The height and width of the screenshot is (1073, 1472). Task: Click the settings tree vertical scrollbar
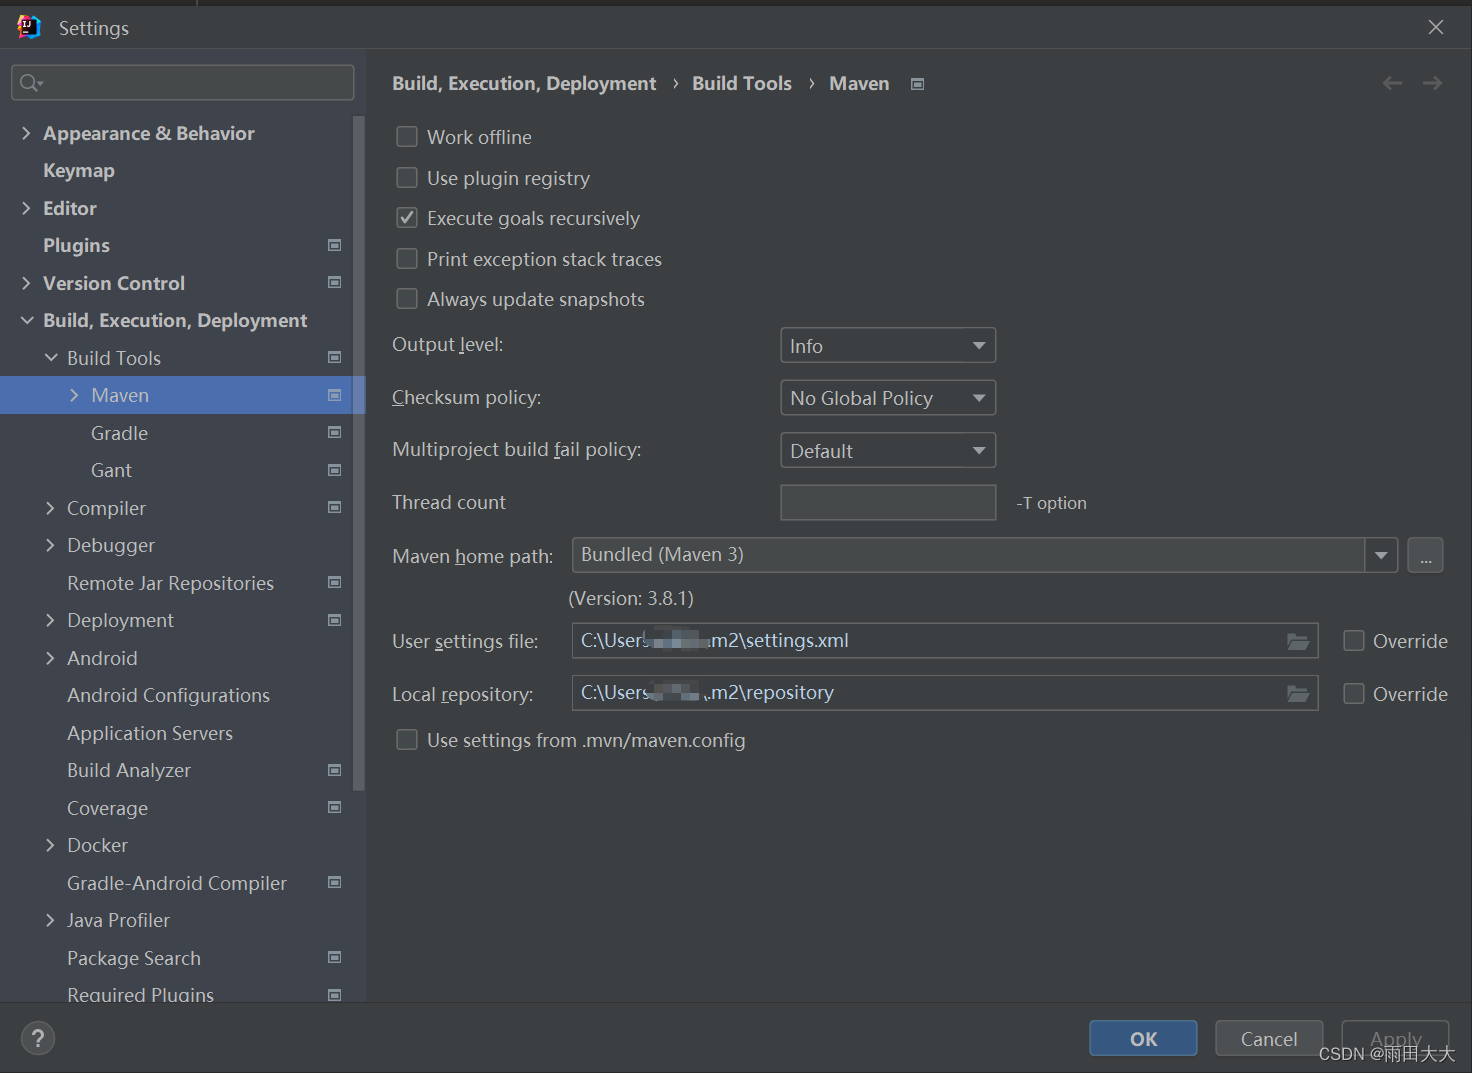(358, 452)
